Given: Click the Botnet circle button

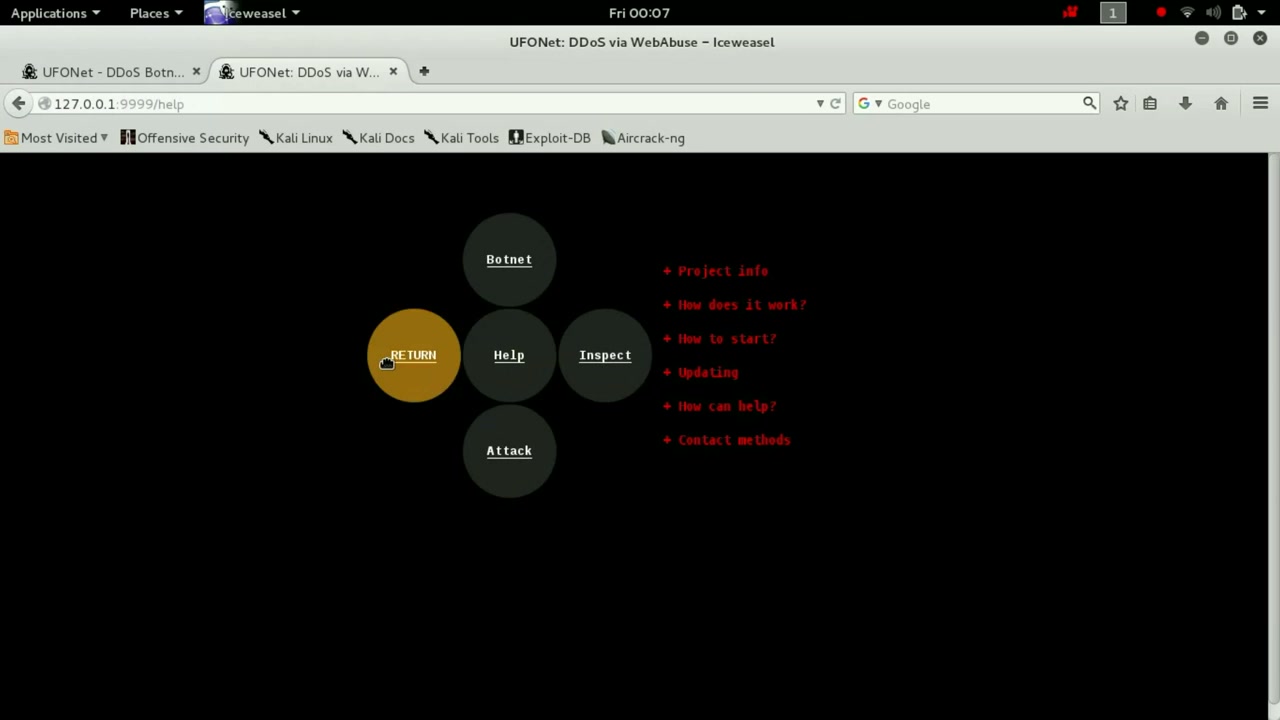Looking at the screenshot, I should (x=509, y=259).
